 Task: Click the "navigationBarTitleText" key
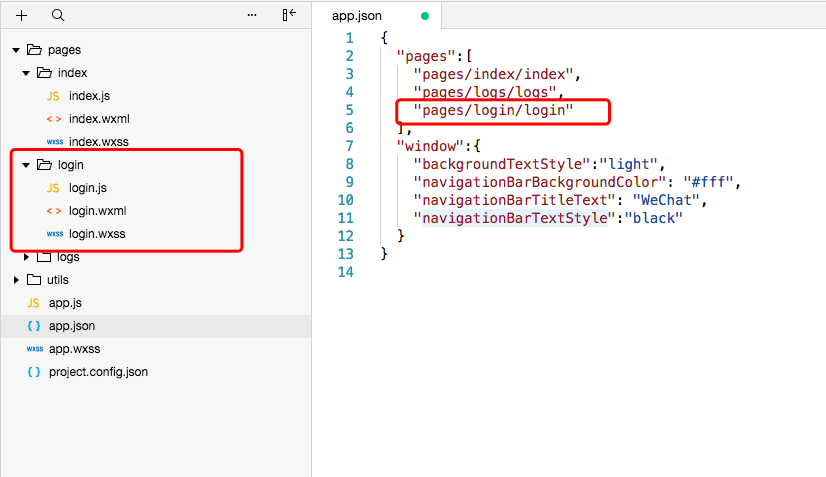pyautogui.click(x=515, y=200)
